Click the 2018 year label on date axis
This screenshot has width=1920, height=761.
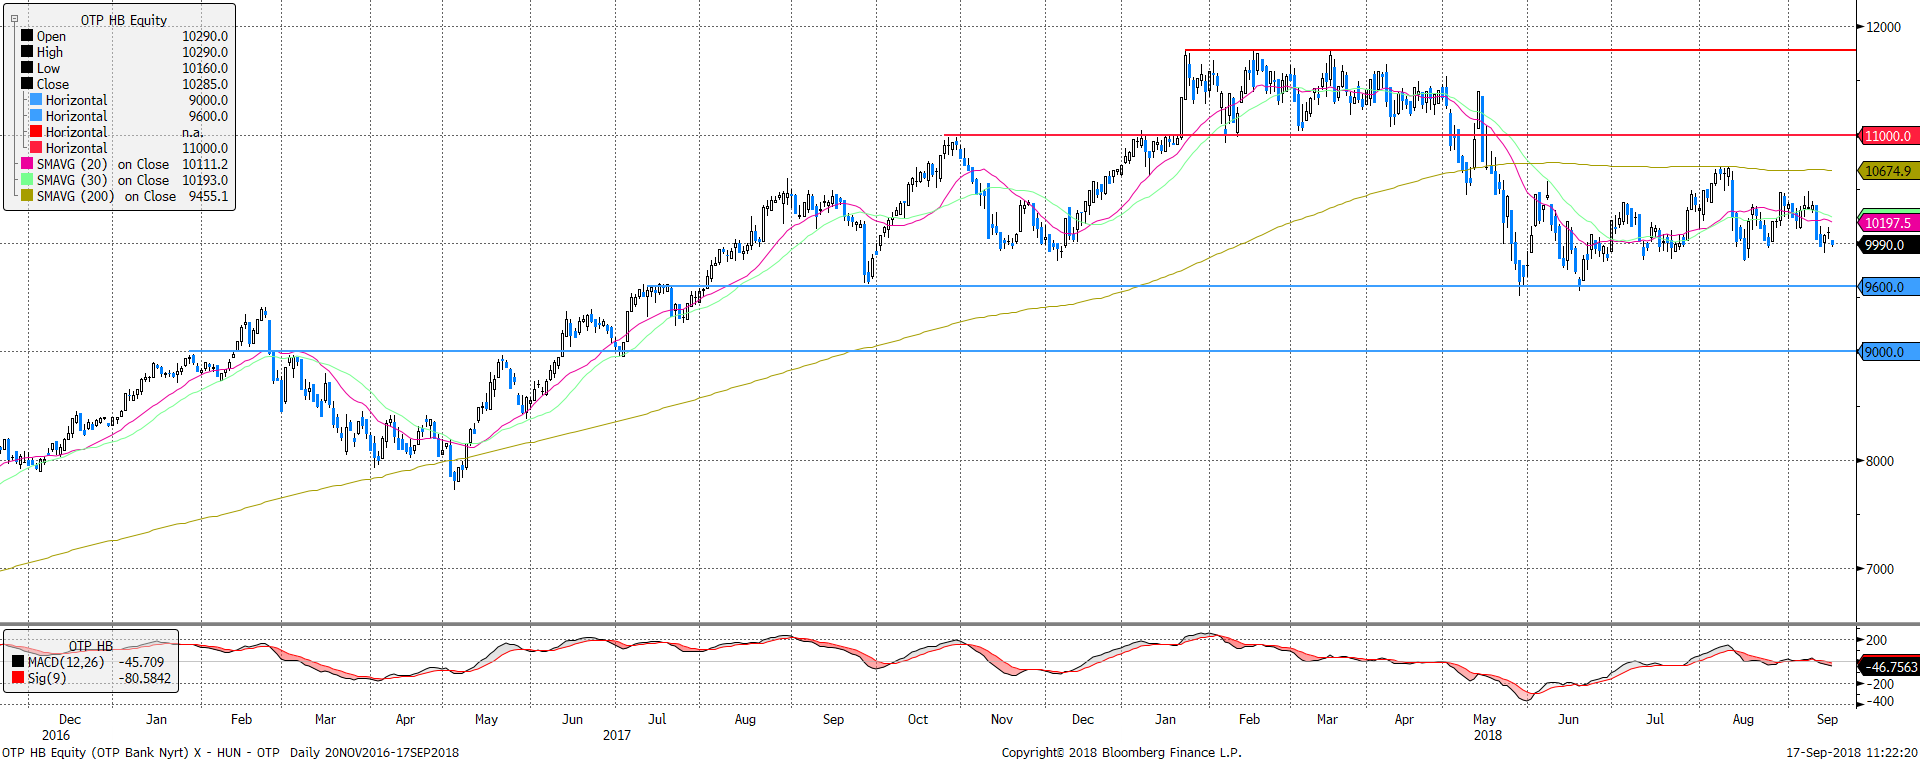(x=1488, y=735)
